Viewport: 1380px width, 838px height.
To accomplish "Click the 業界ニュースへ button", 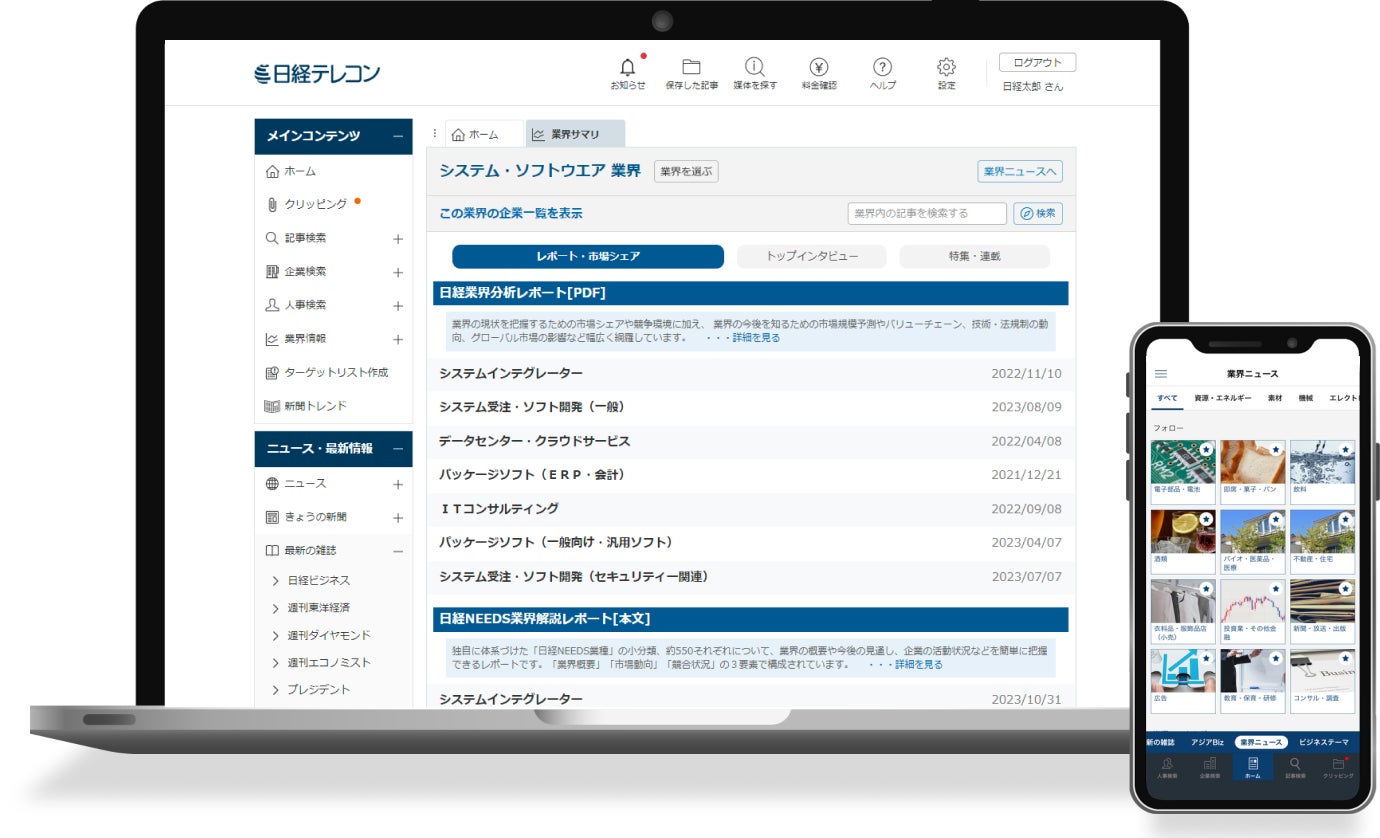I will coord(1020,171).
